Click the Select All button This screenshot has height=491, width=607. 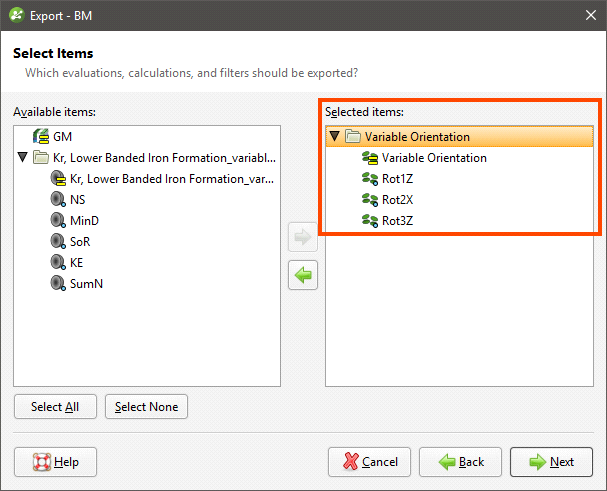pos(55,407)
